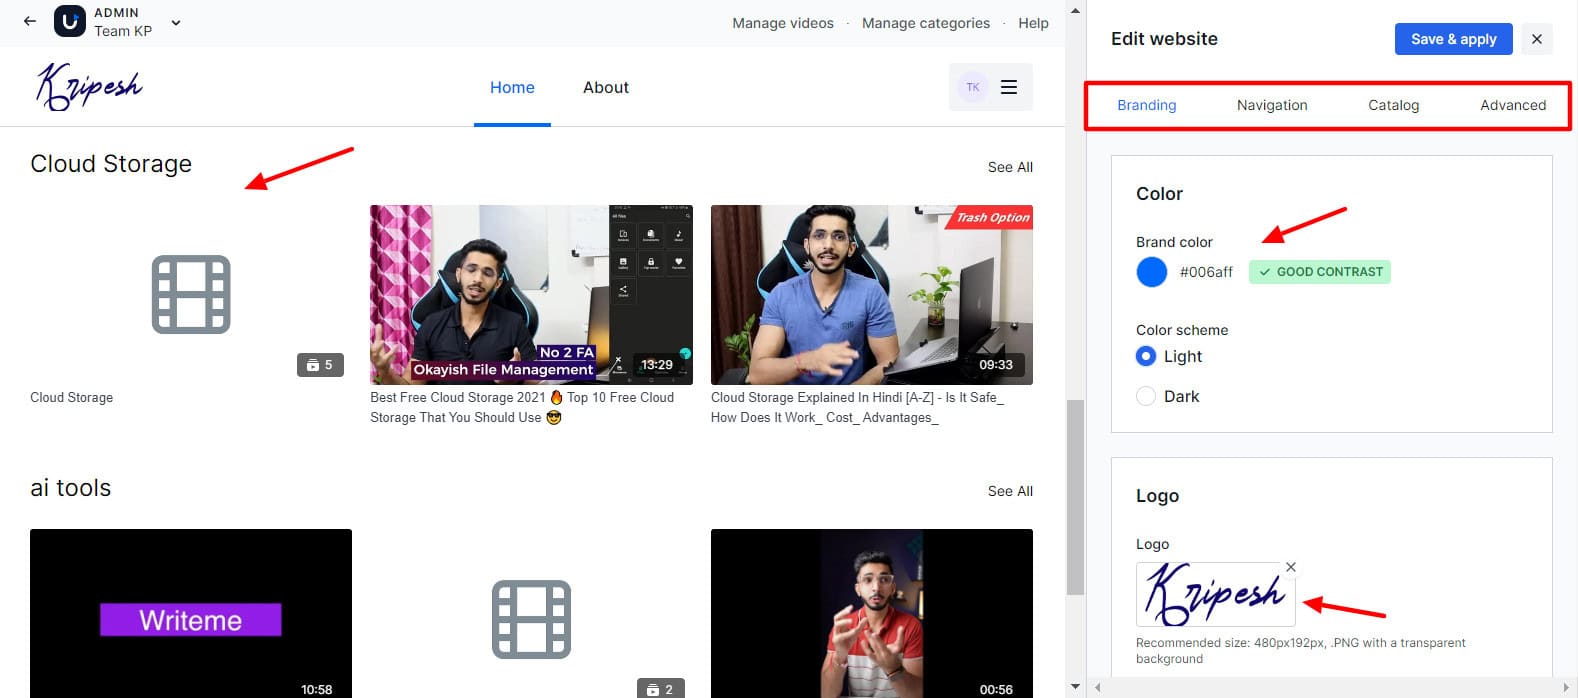The image size is (1578, 698).
Task: Open the Writeme video thumbnail
Action: (x=191, y=613)
